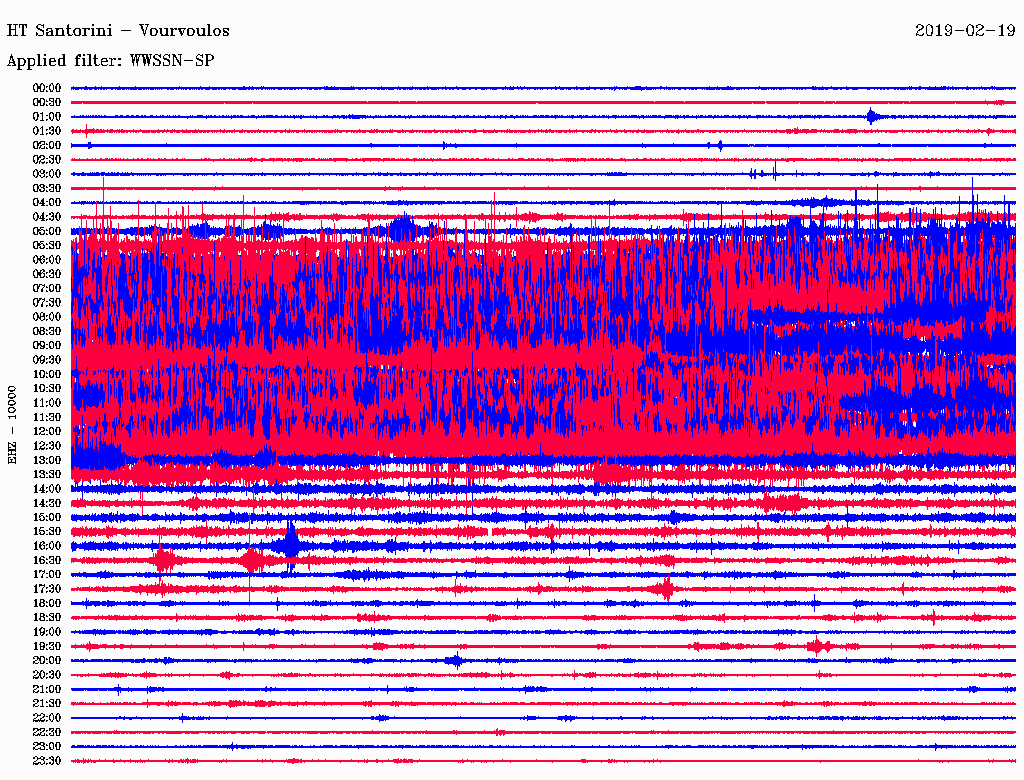Viewport: 1024px width, 780px height.
Task: Click the 03:00 time label
Action: coord(47,174)
